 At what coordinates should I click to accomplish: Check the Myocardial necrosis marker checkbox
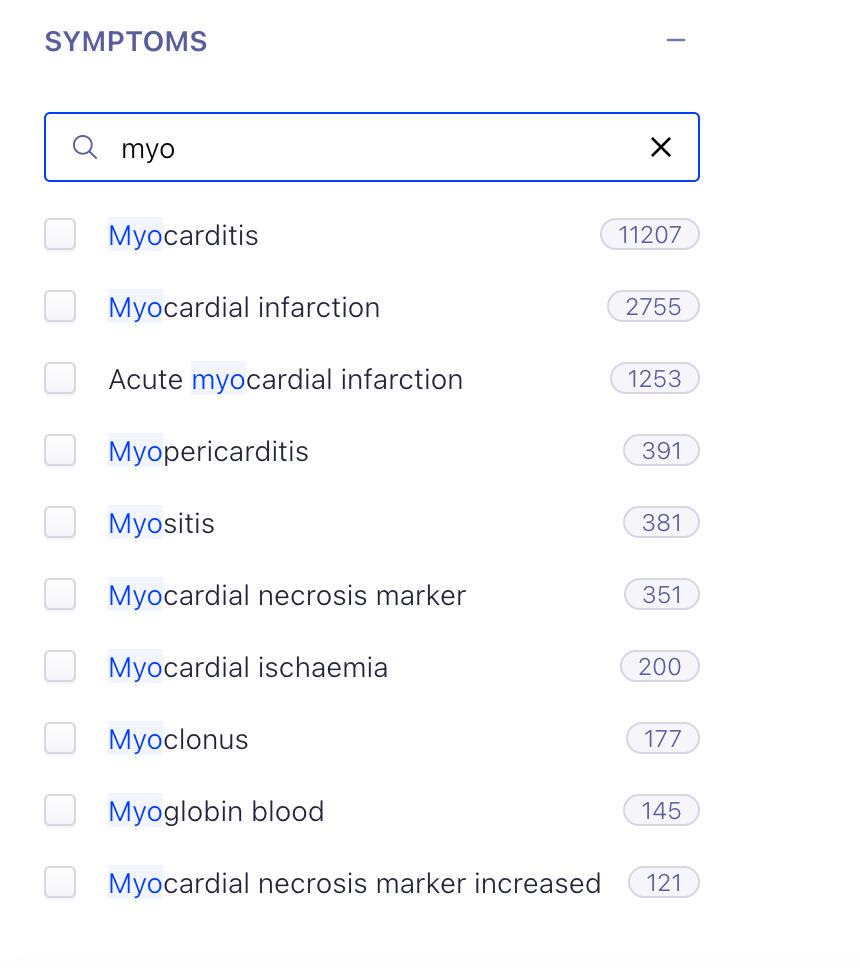[60, 595]
